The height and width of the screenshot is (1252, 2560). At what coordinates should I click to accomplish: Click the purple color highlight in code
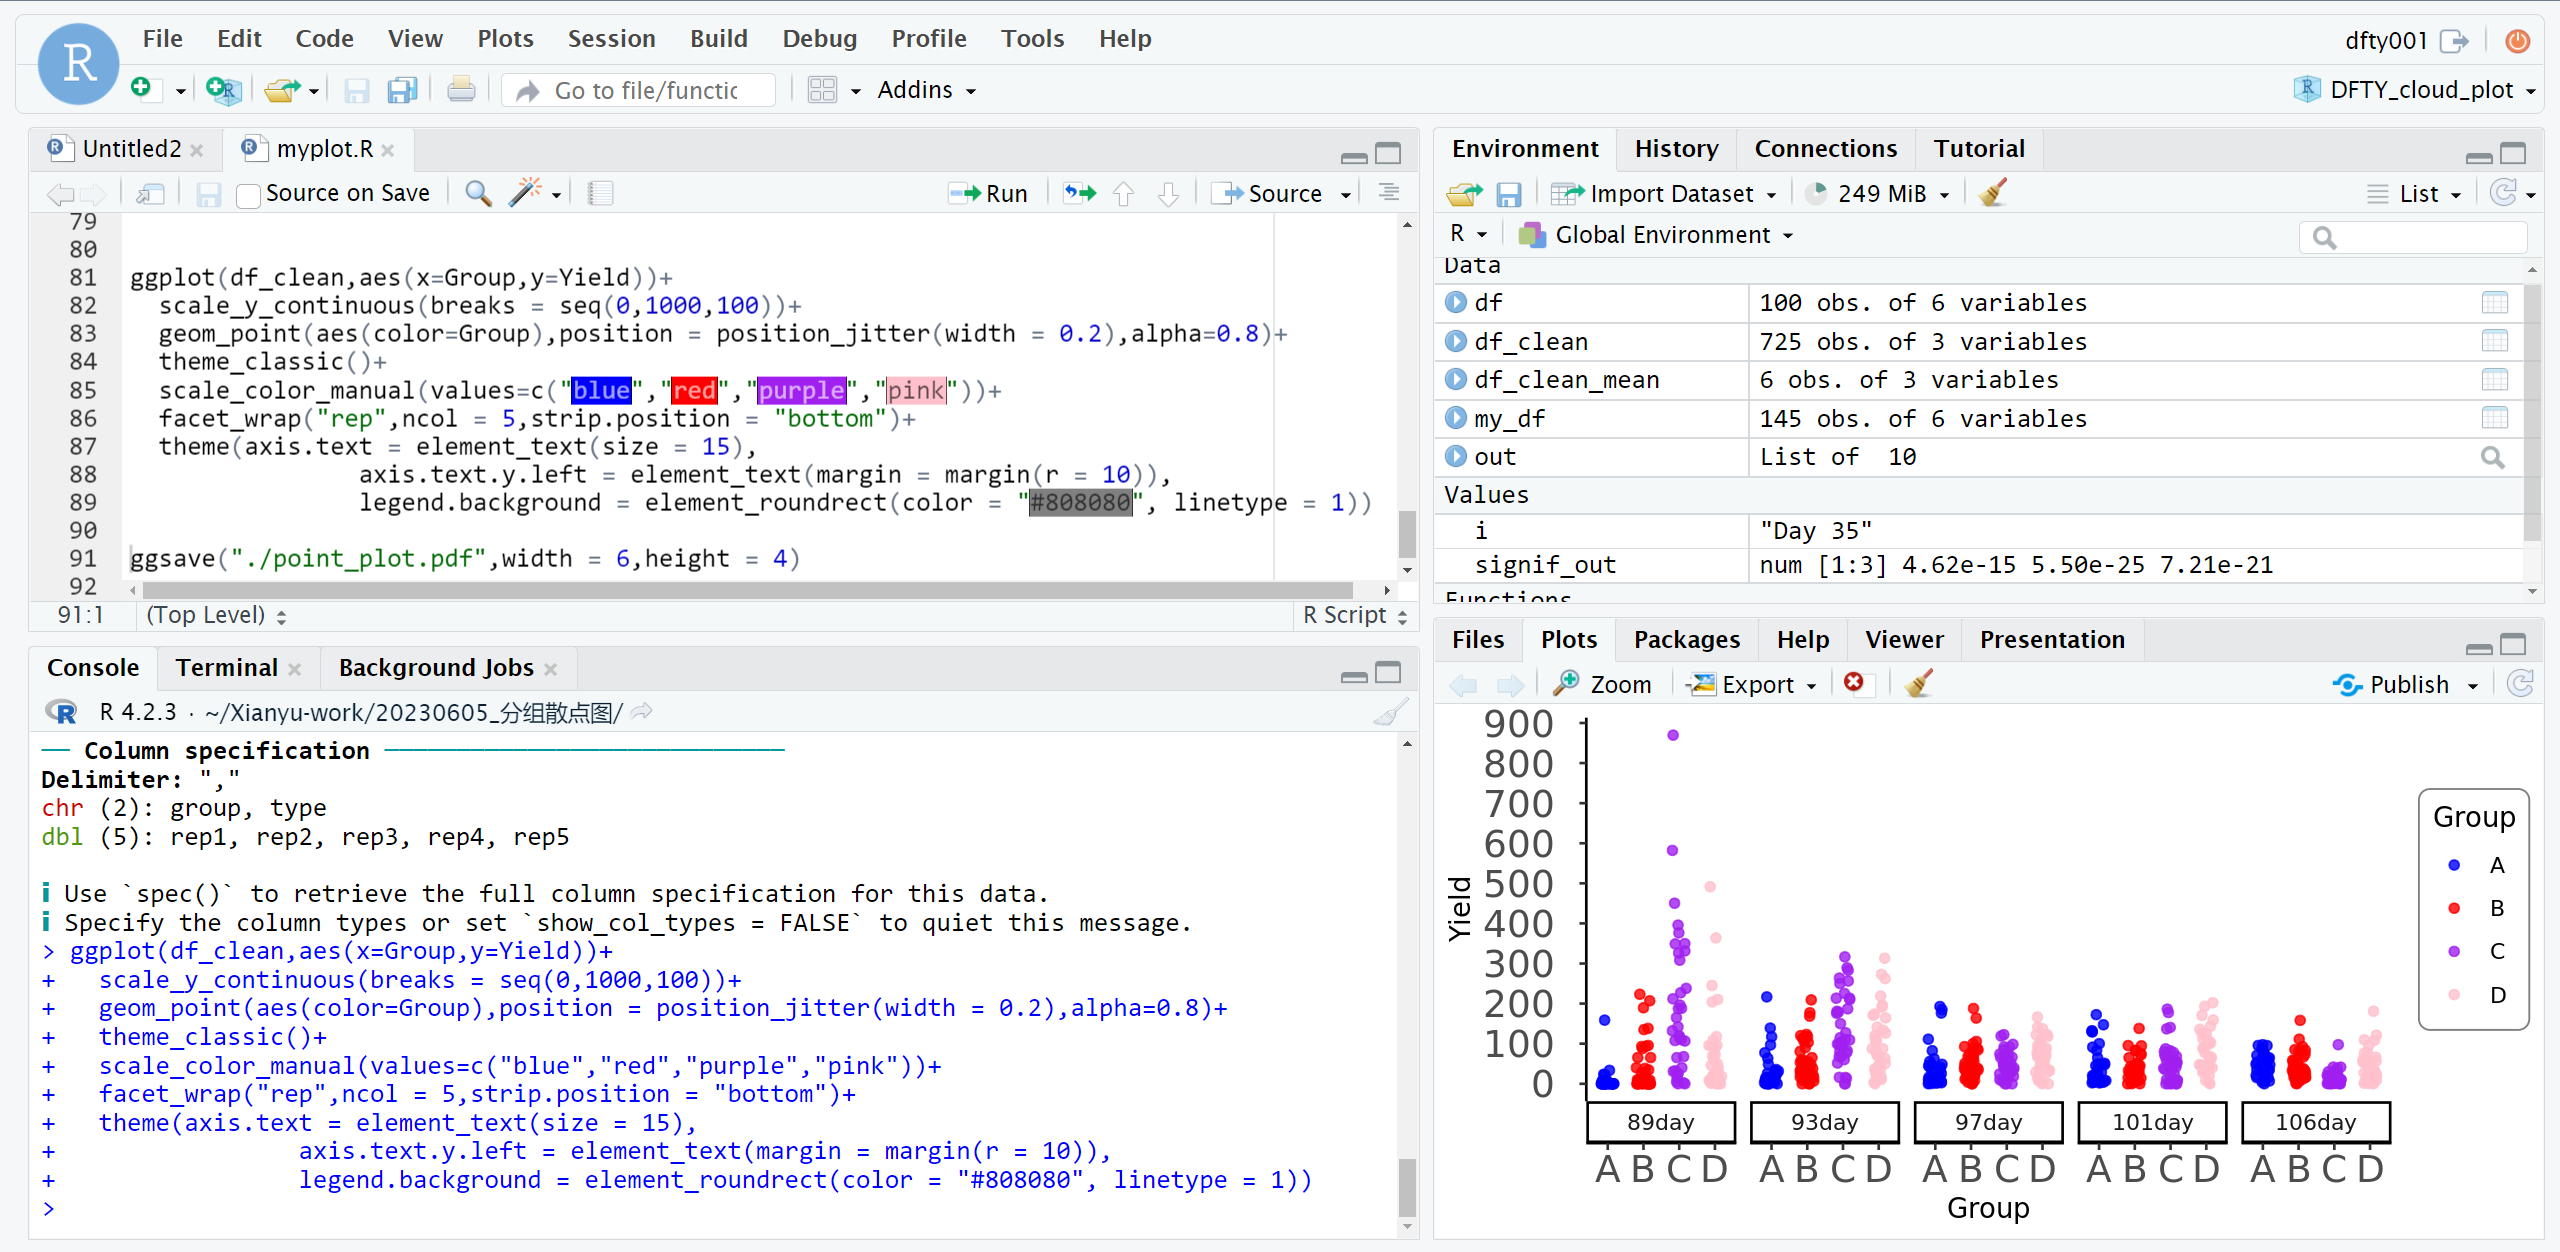point(801,390)
